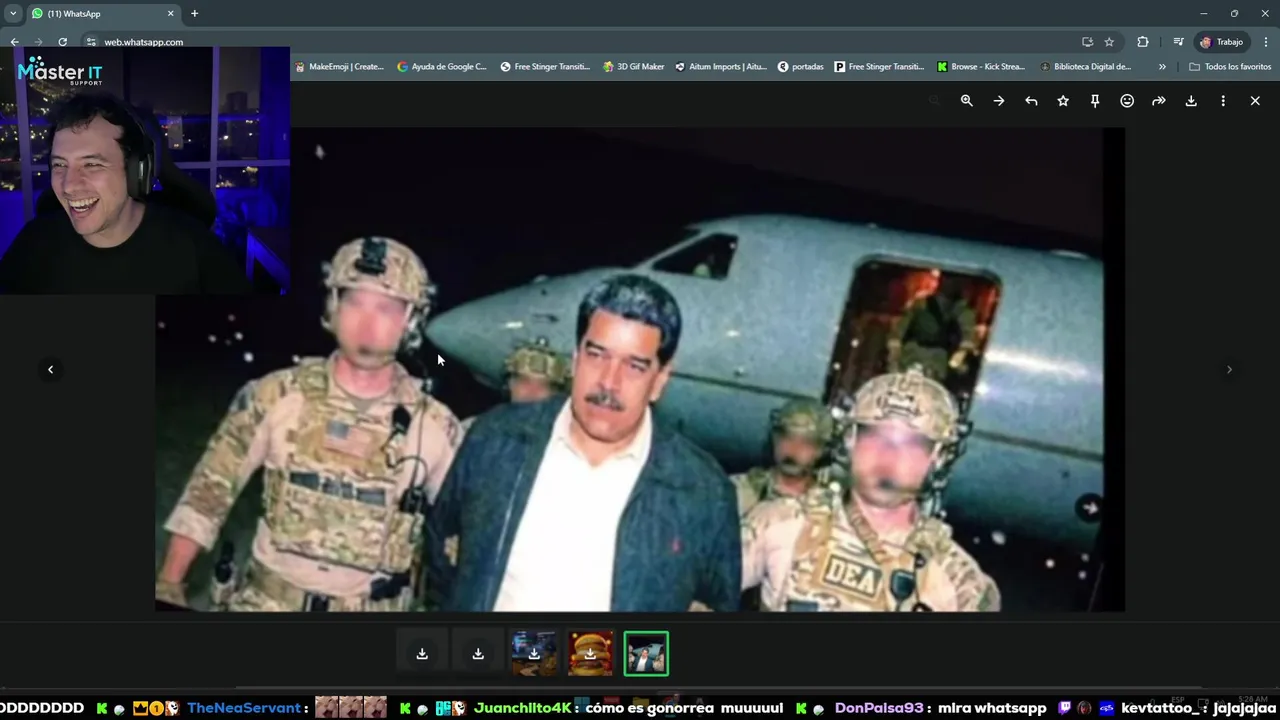Click the install app icon in address bar
The height and width of the screenshot is (720, 1280).
pyautogui.click(x=1087, y=42)
